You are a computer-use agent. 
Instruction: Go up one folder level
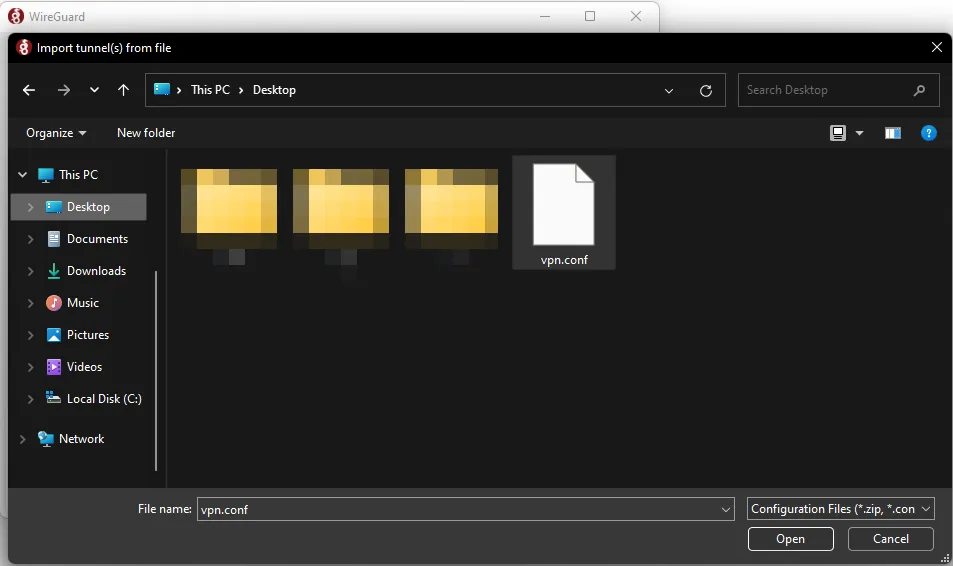(x=123, y=90)
